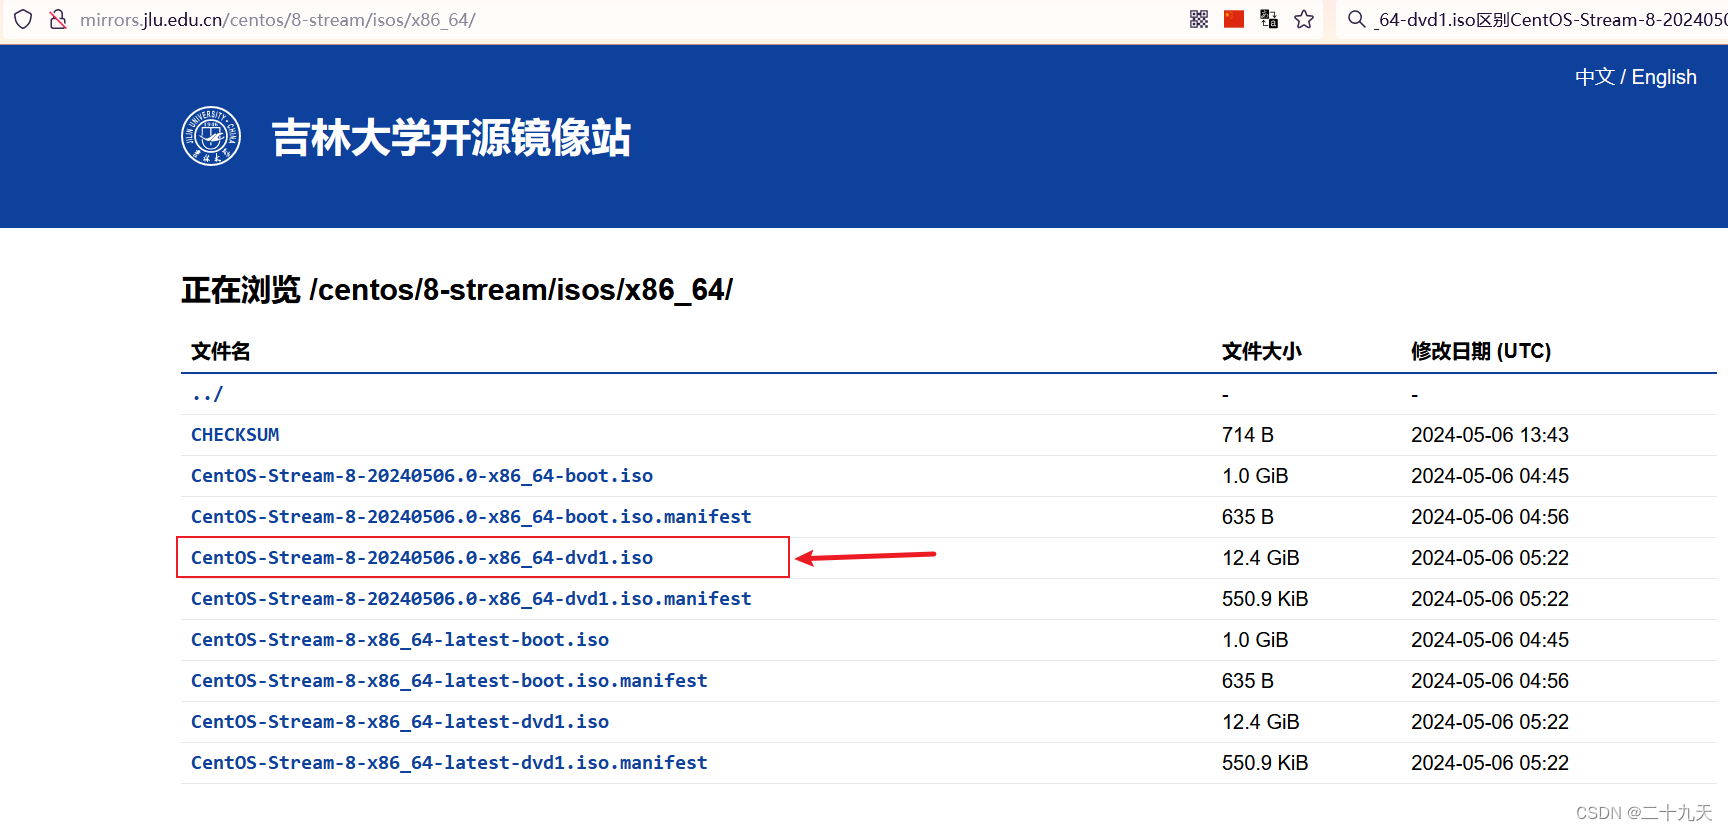This screenshot has width=1728, height=831.
Task: Click the 12.4 GiB size of 20240506.0 dvd1.iso
Action: (x=1261, y=558)
